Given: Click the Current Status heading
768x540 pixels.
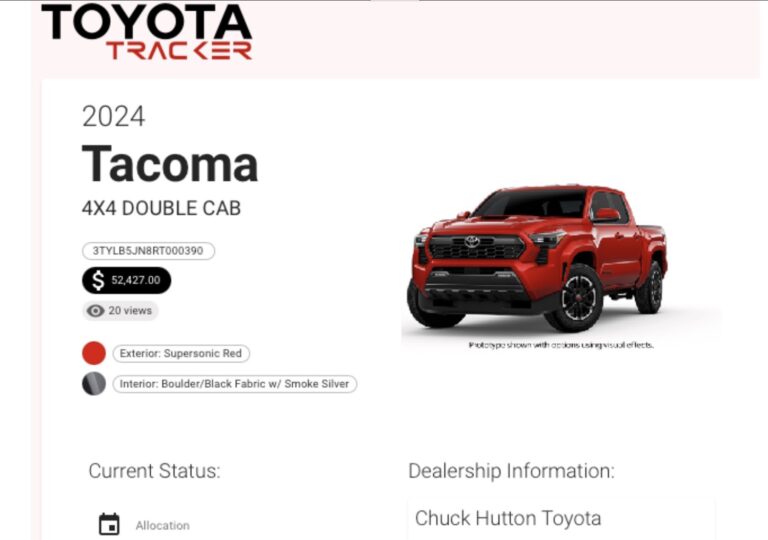Looking at the screenshot, I should click(x=154, y=471).
